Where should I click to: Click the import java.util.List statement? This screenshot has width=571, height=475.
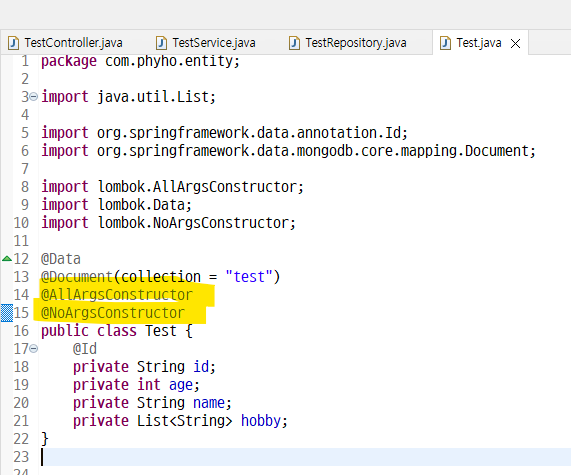click(x=128, y=97)
